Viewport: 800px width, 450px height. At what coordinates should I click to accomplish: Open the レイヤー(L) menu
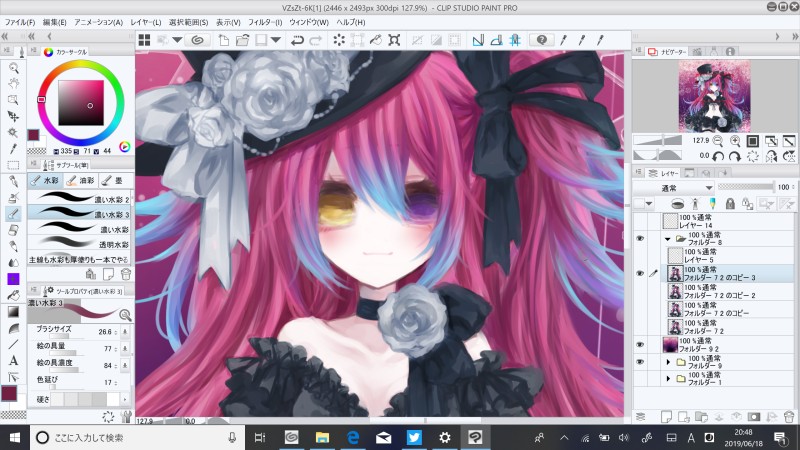[145, 22]
